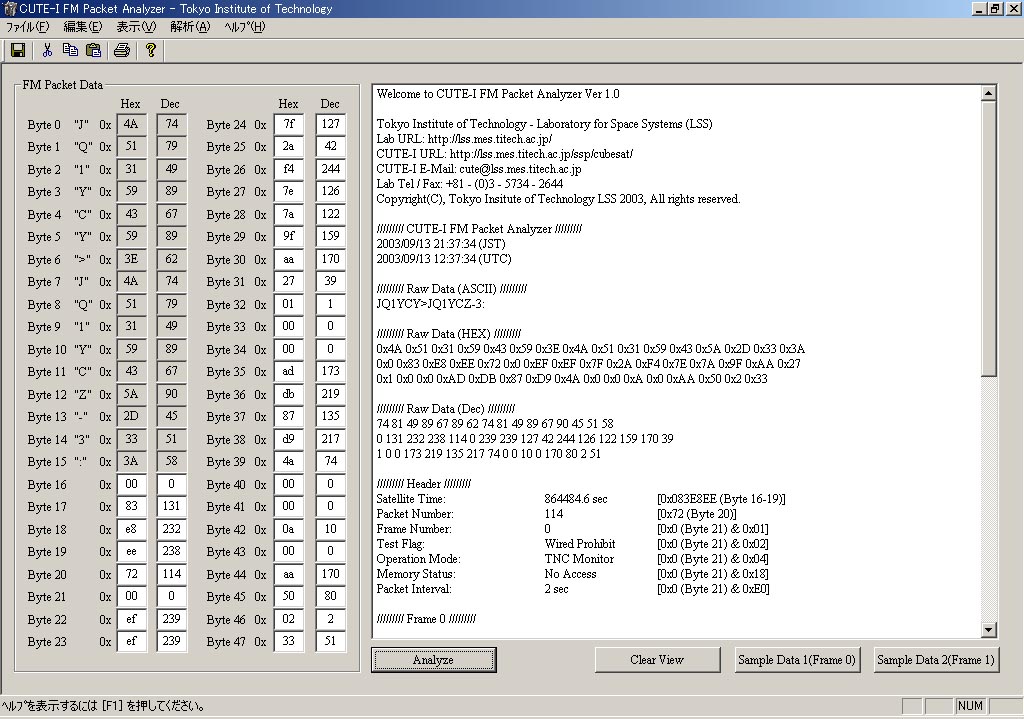The height and width of the screenshot is (719, 1024).
Task: Focus the Dec field for Byte 46
Action: (x=330, y=620)
